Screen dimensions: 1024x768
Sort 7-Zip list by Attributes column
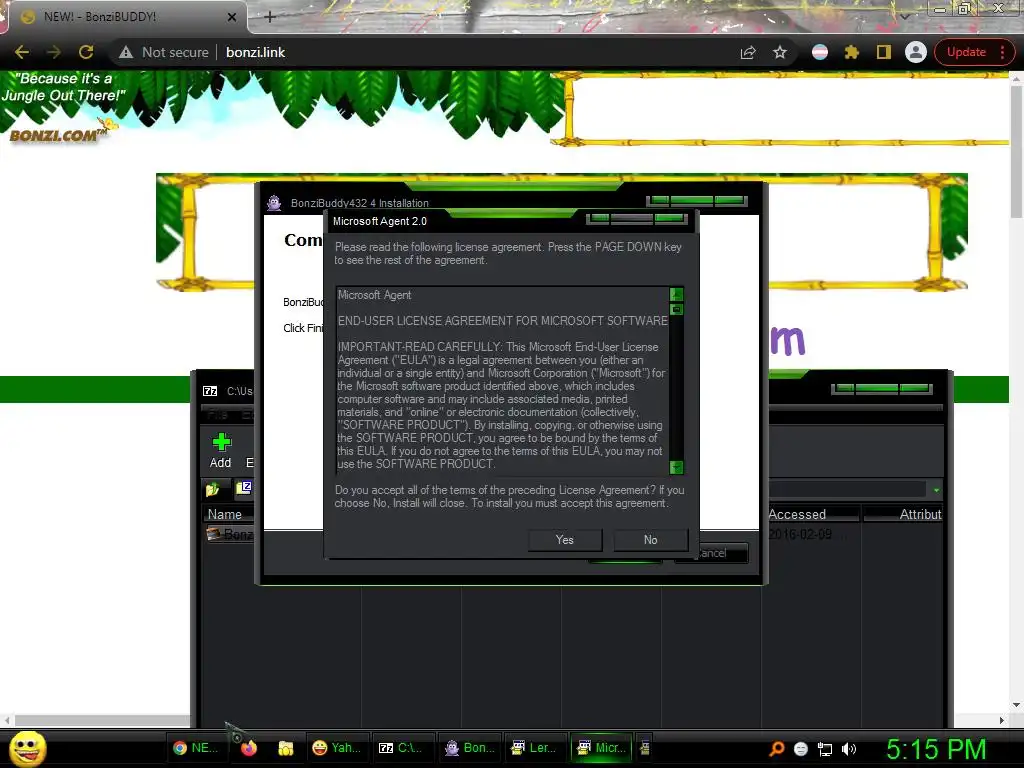point(904,514)
